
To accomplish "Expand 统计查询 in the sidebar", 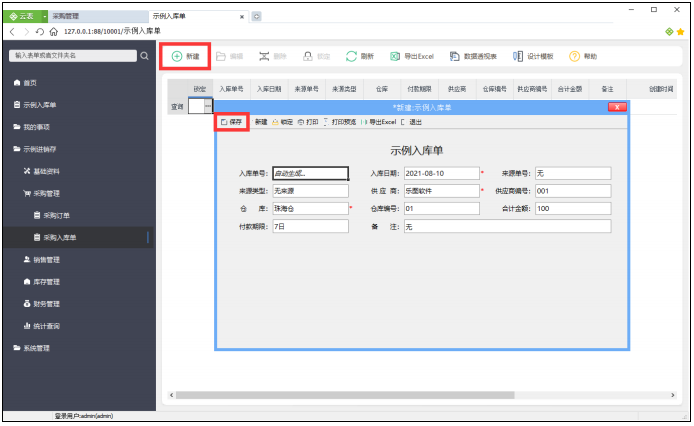I will pos(42,326).
